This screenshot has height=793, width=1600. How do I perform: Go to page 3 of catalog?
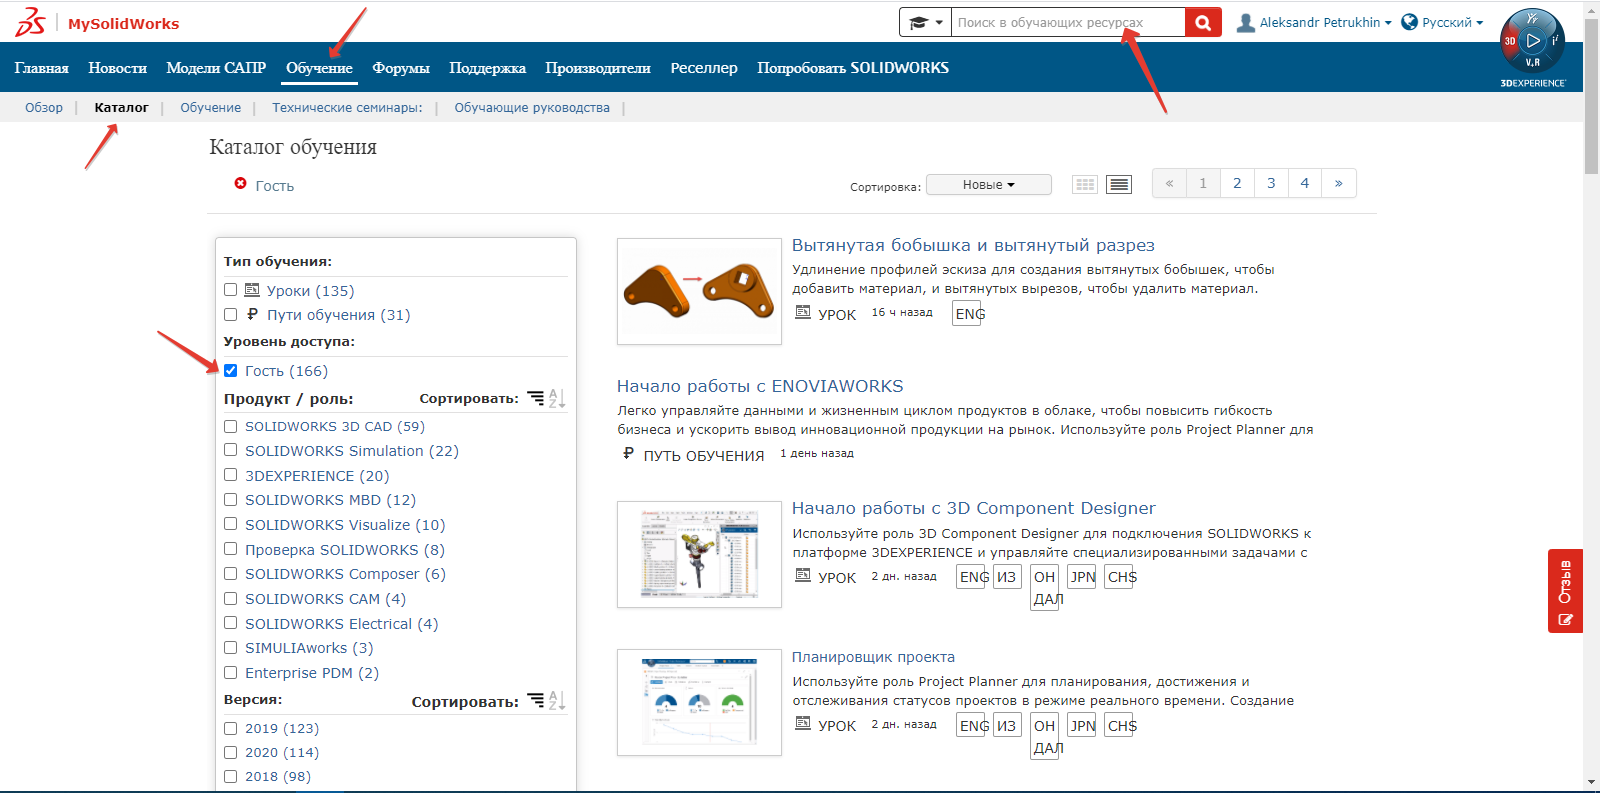click(1271, 183)
